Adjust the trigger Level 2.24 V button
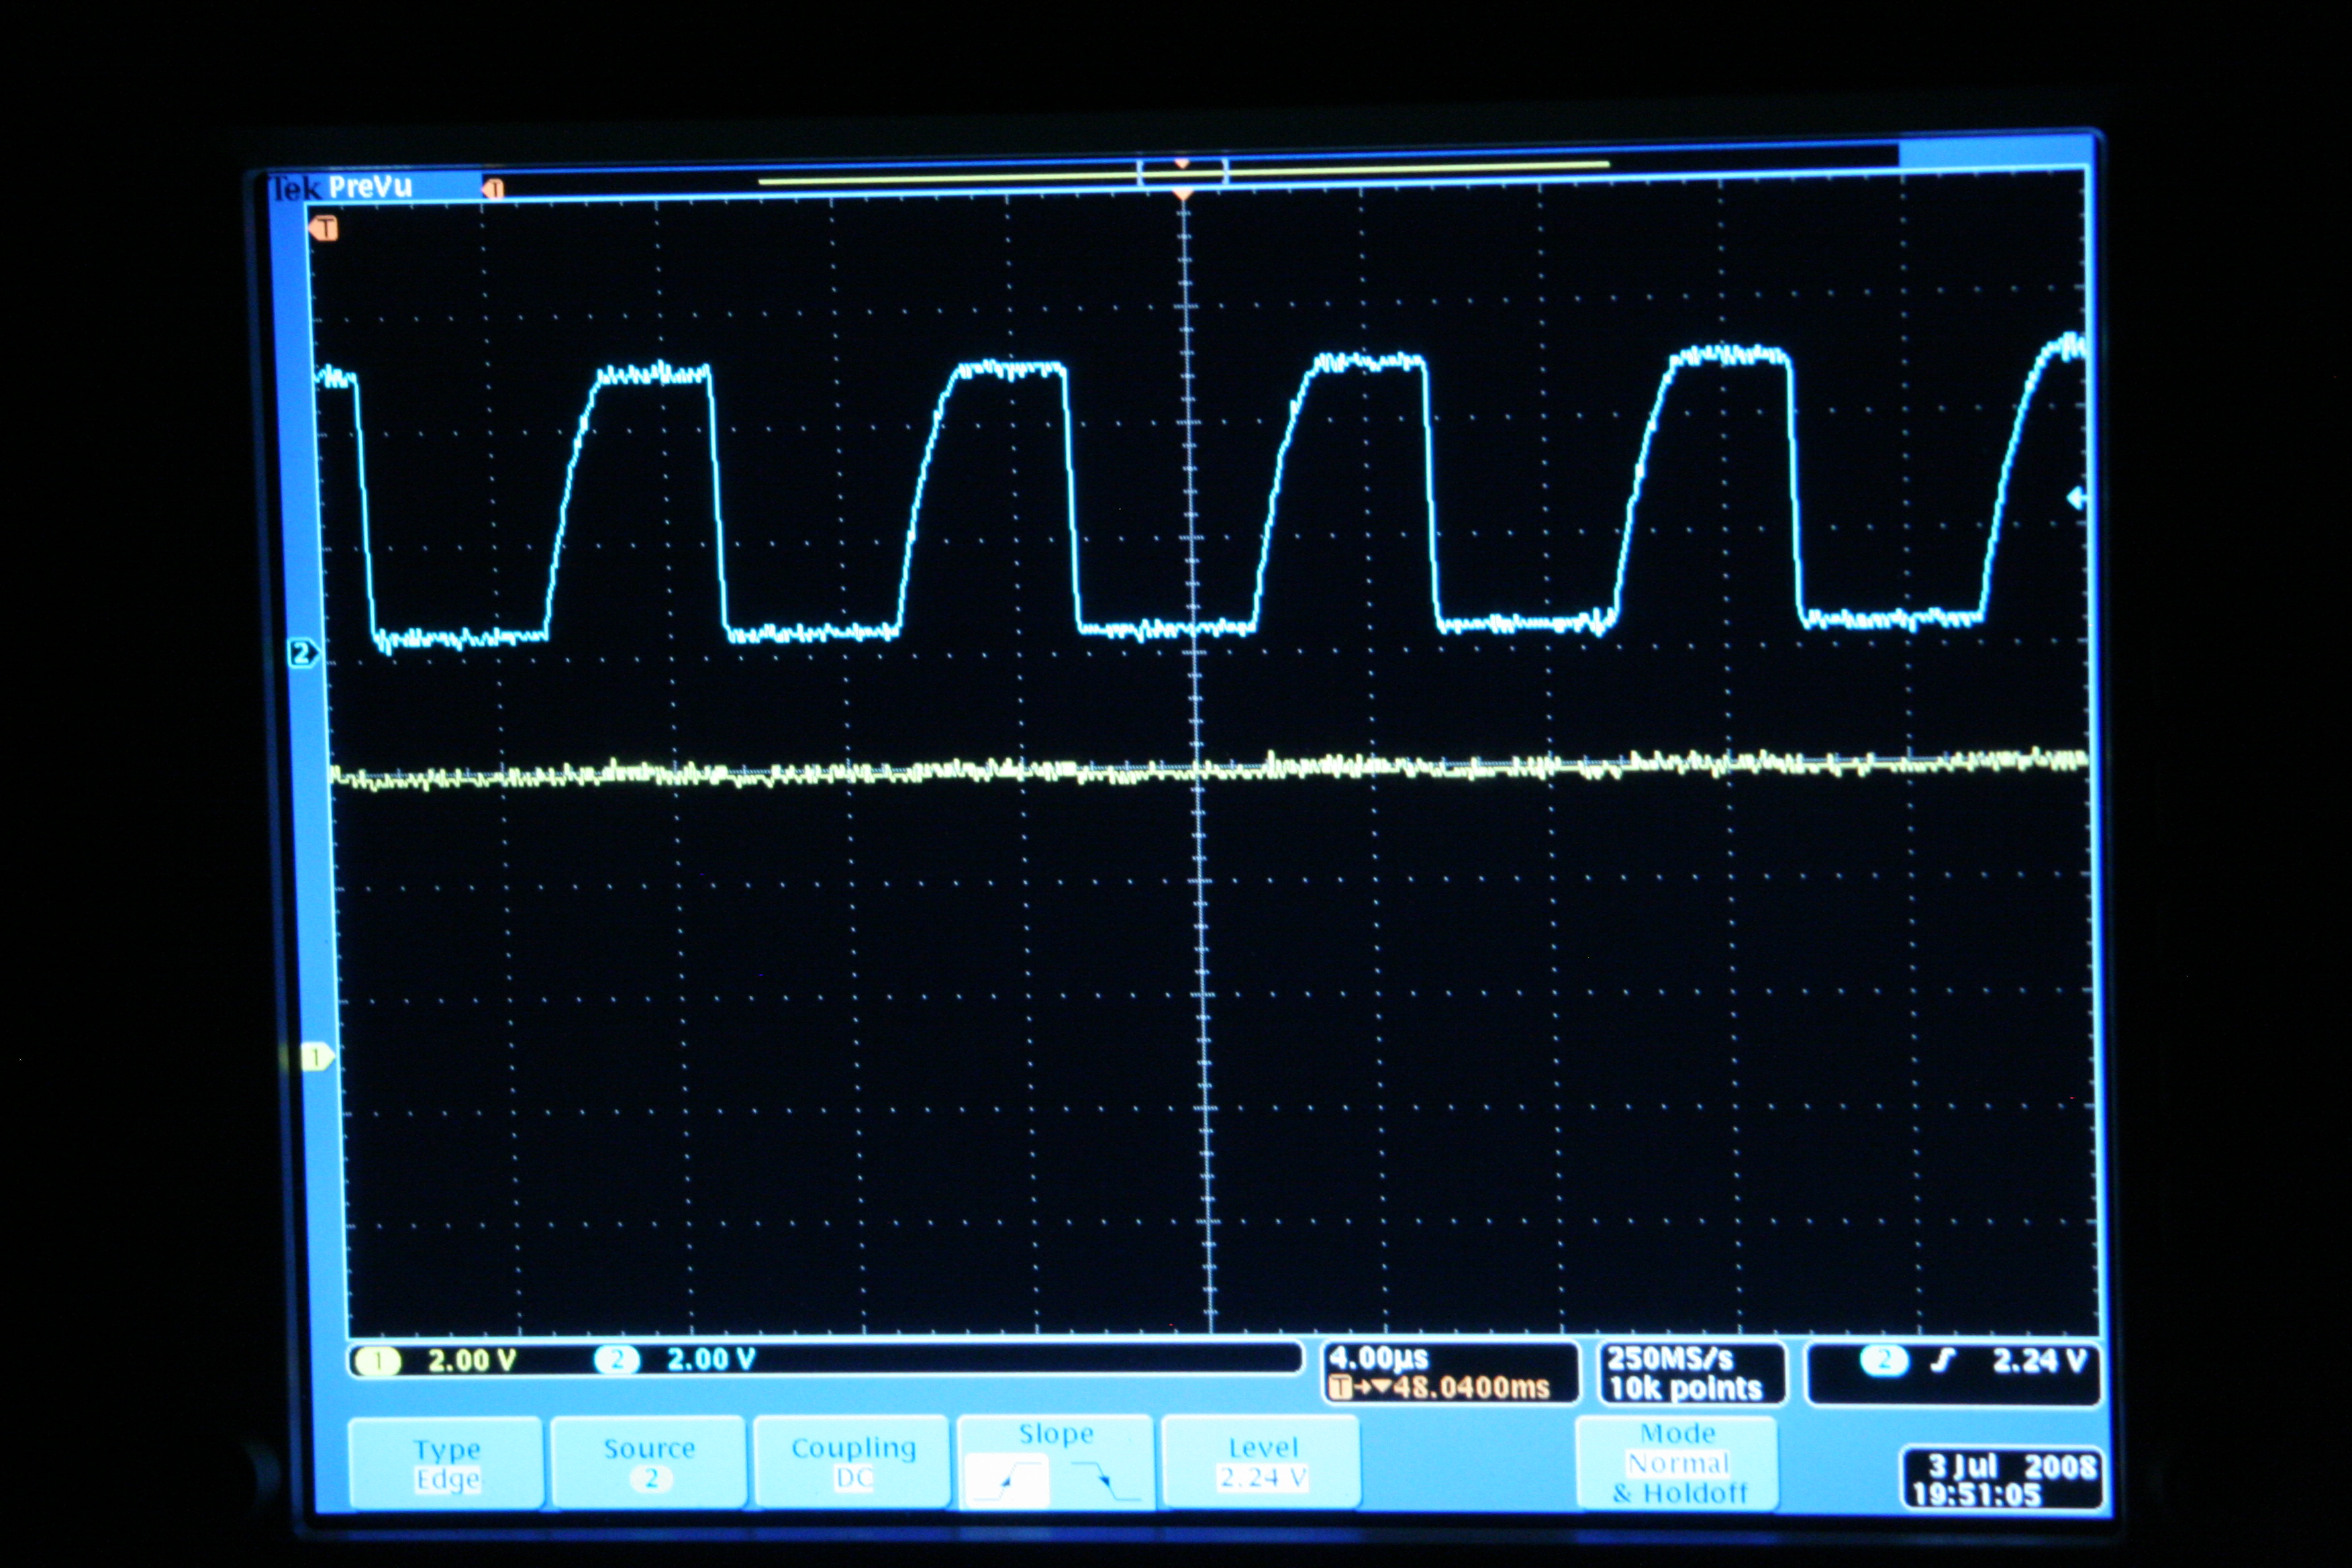 (1262, 1461)
